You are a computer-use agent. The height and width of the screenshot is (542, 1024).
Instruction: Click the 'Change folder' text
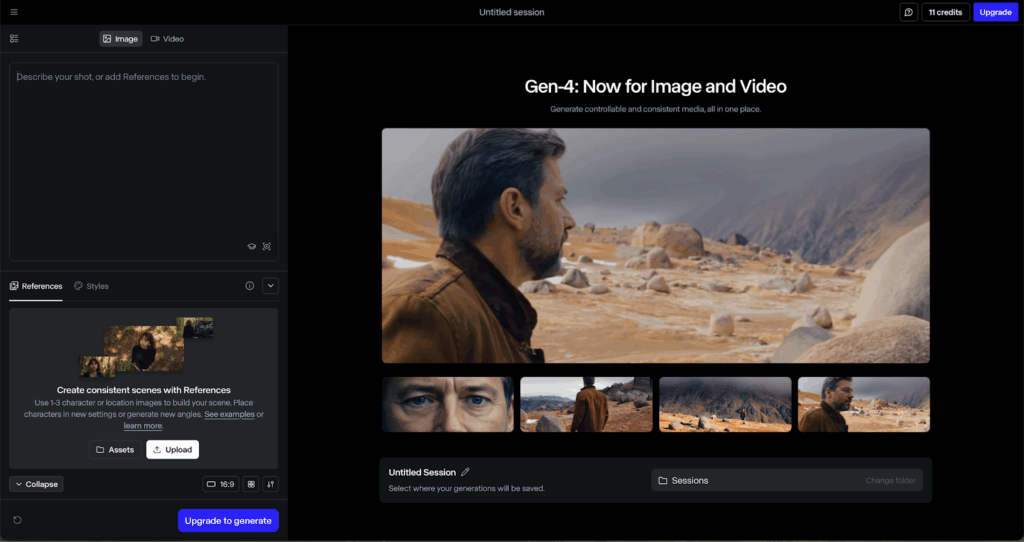click(x=891, y=481)
